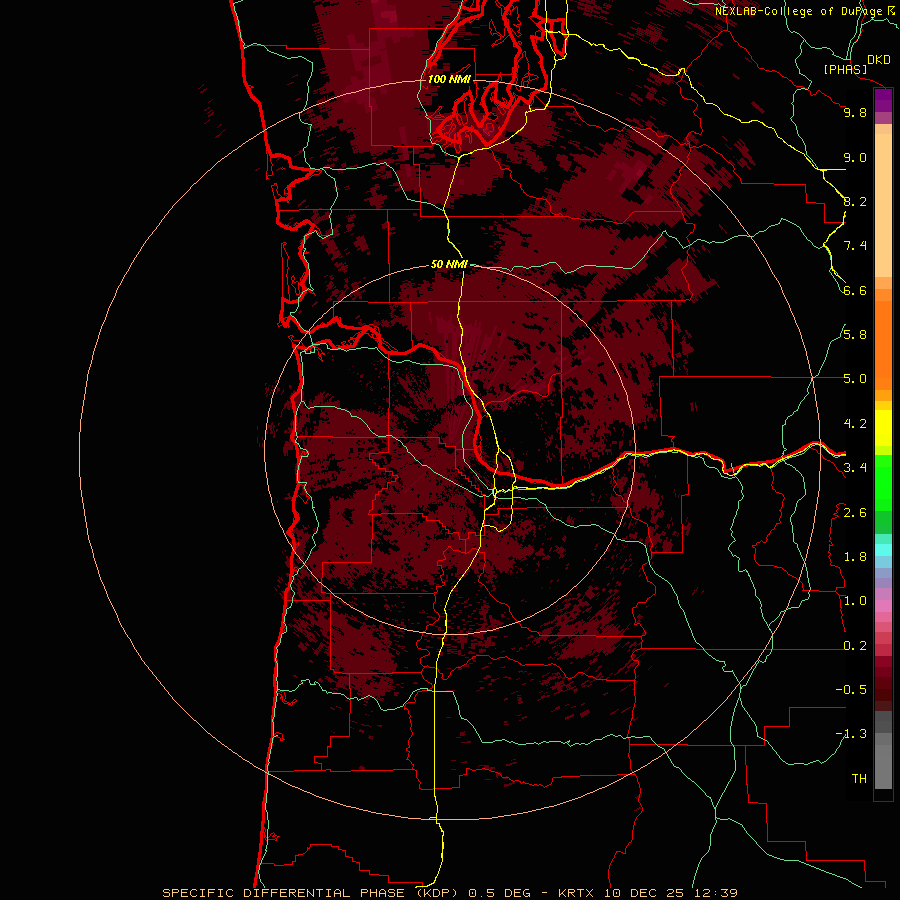Click the dark orange segment of the color bar

(883, 345)
